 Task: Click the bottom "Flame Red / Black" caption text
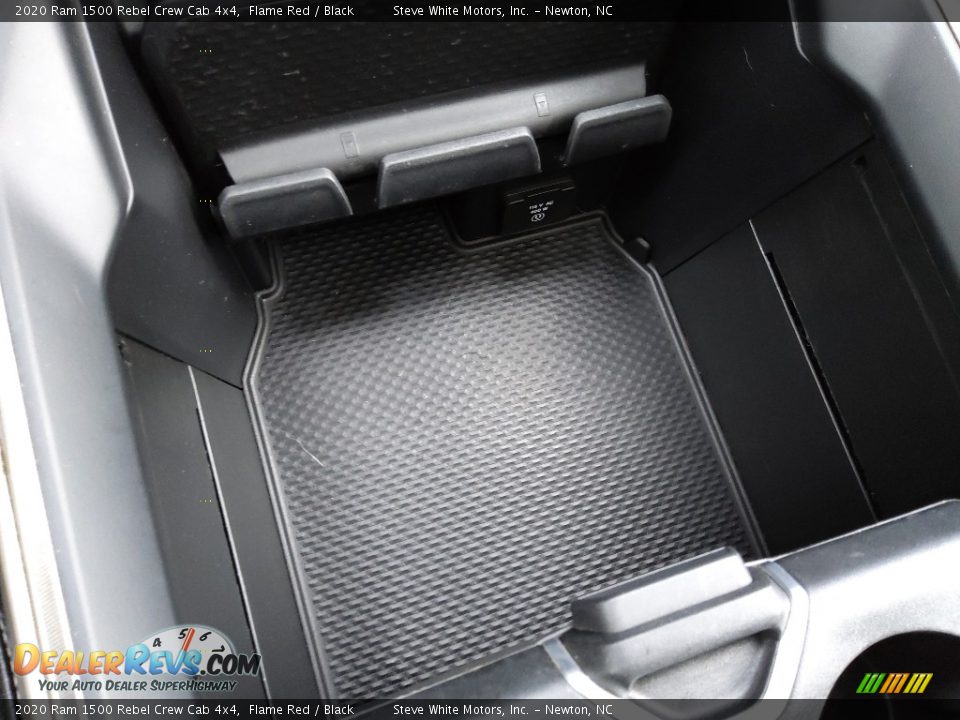tap(301, 709)
